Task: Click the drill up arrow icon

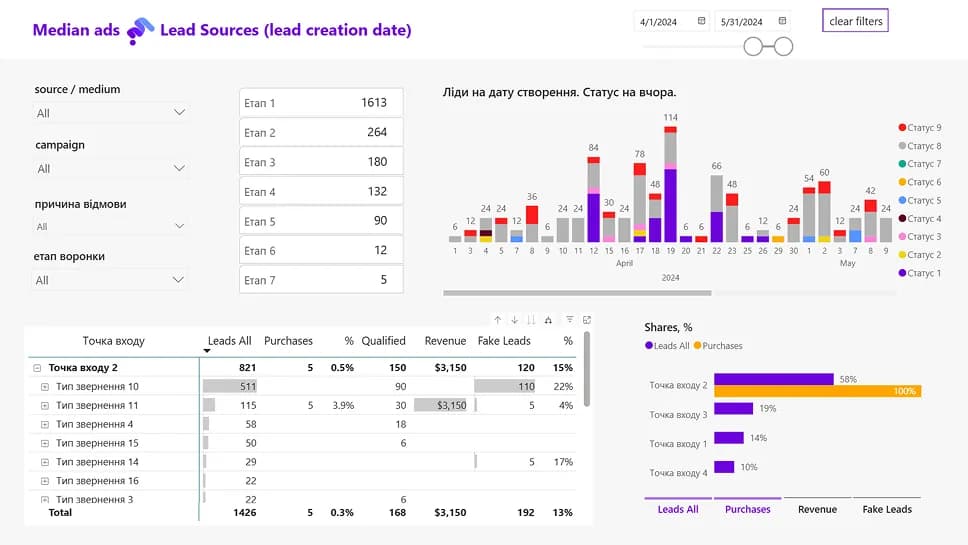Action: [497, 320]
